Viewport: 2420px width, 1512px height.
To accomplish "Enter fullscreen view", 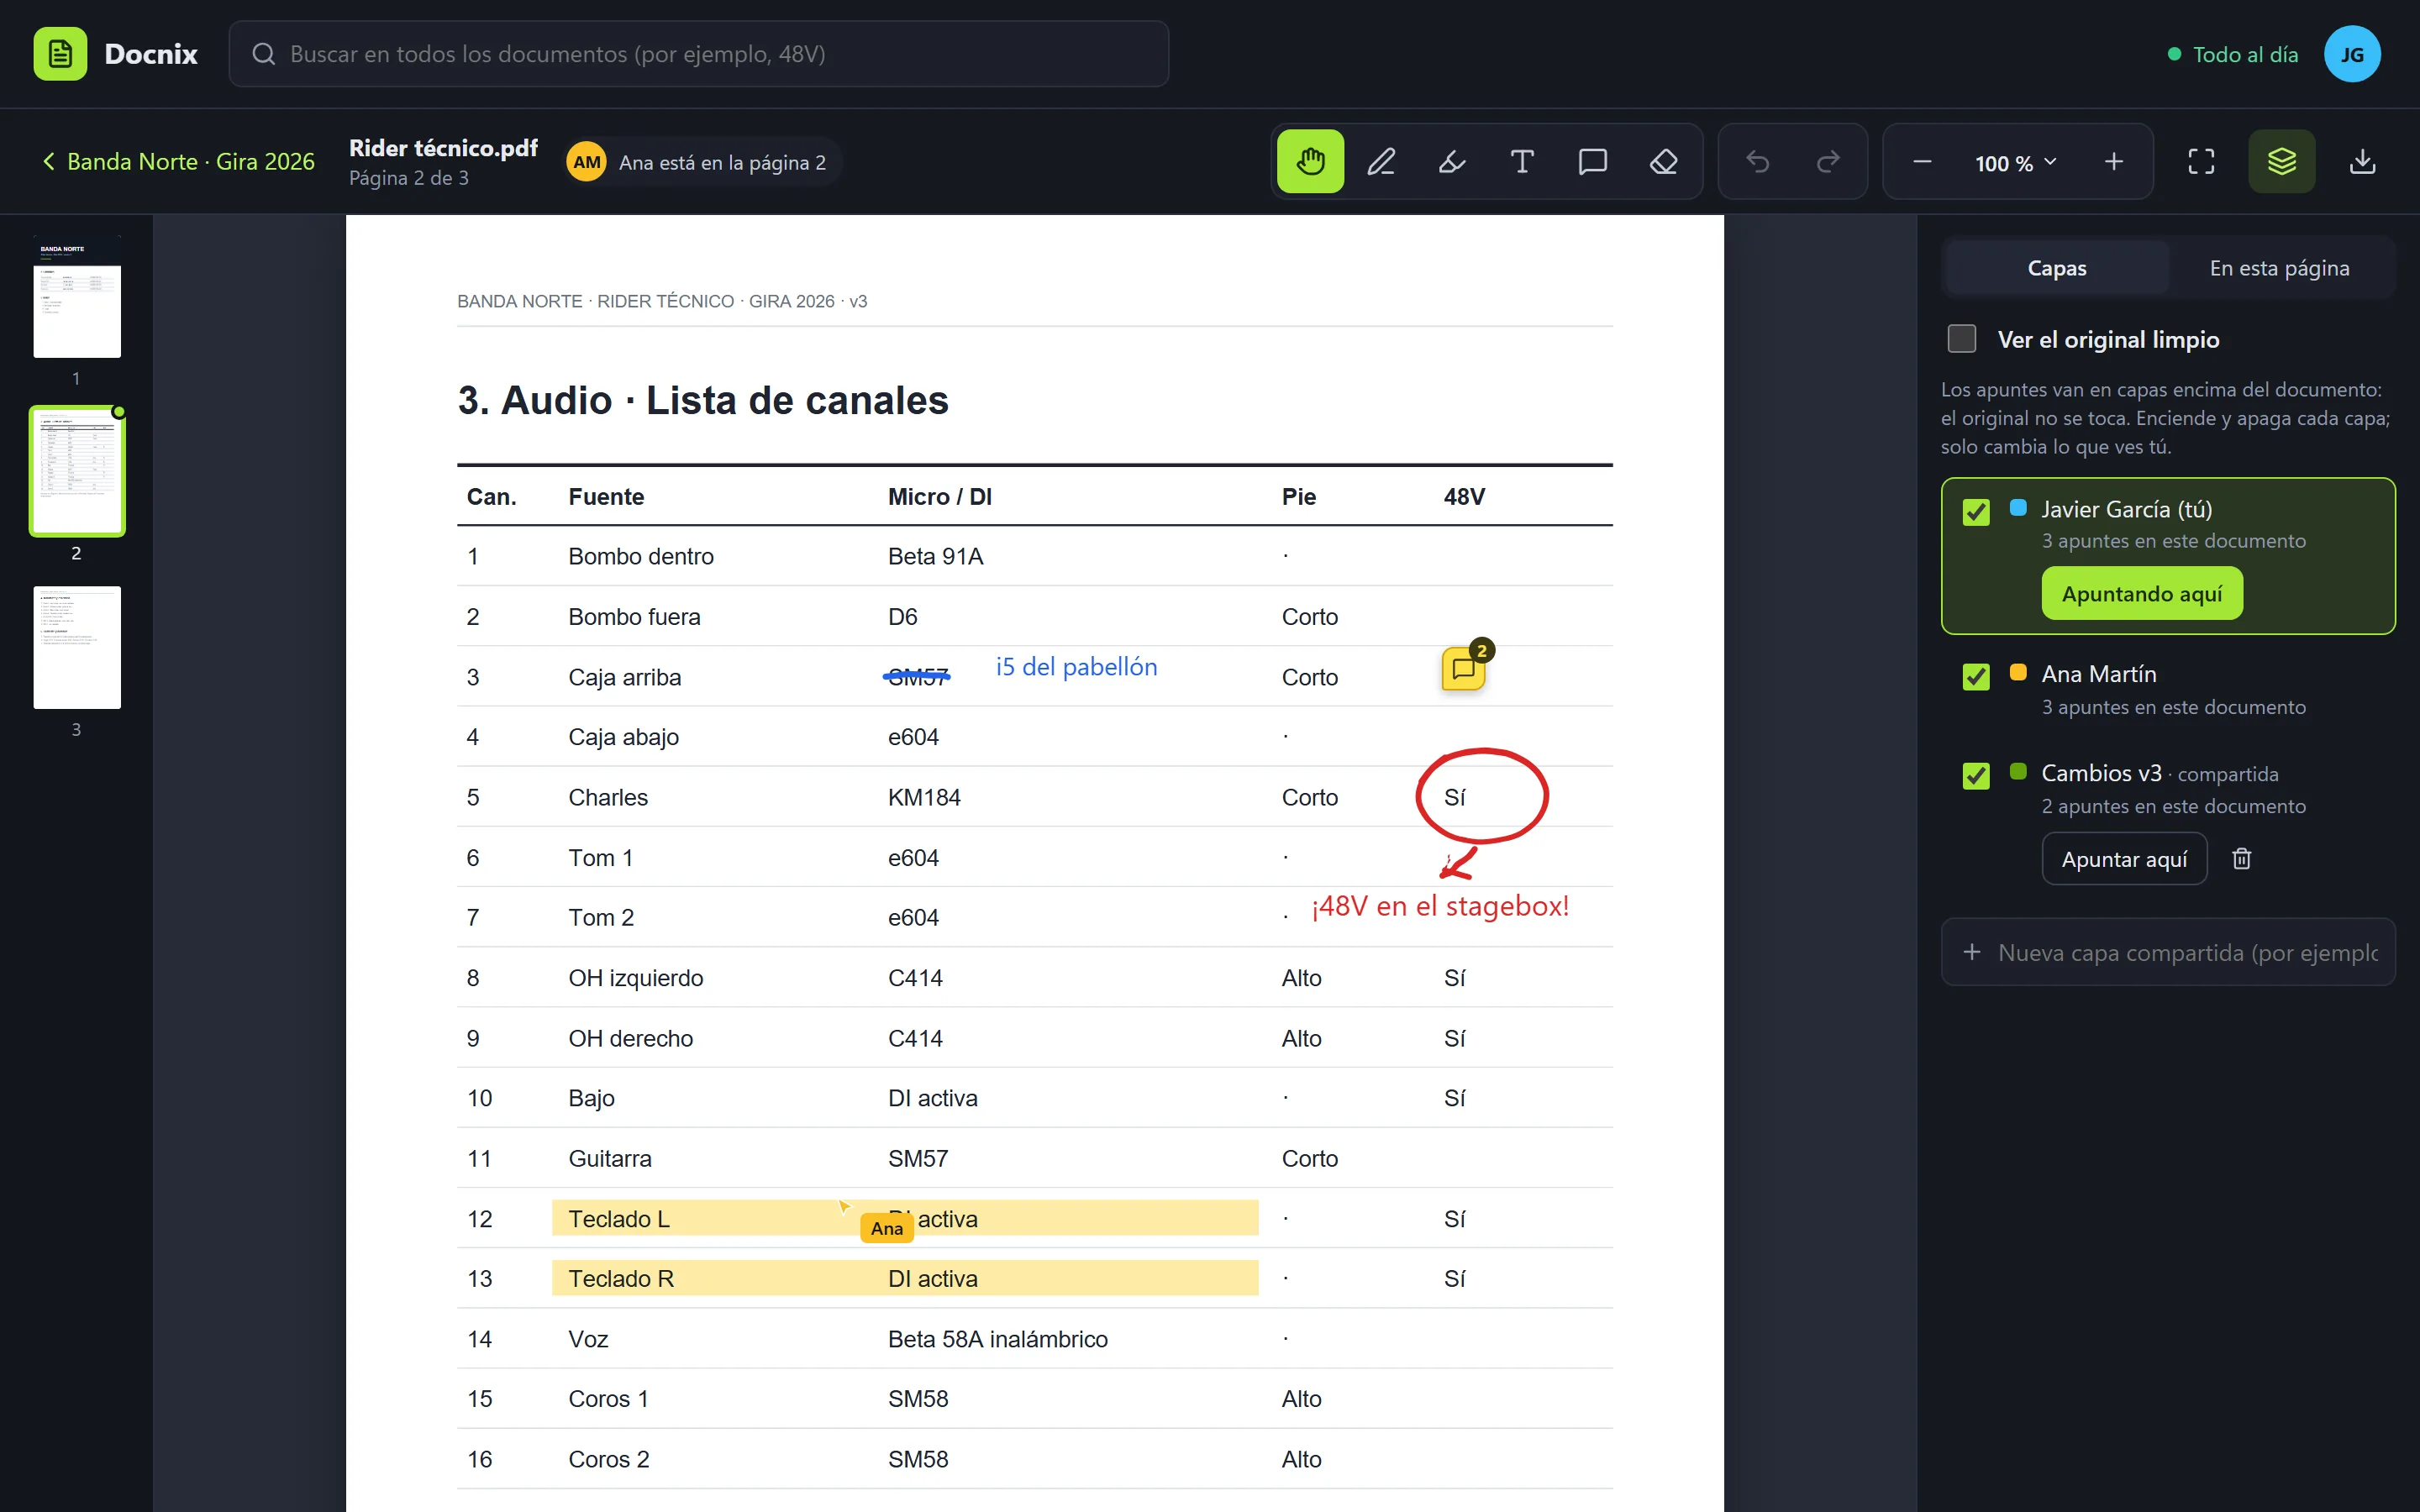I will pos(2201,161).
